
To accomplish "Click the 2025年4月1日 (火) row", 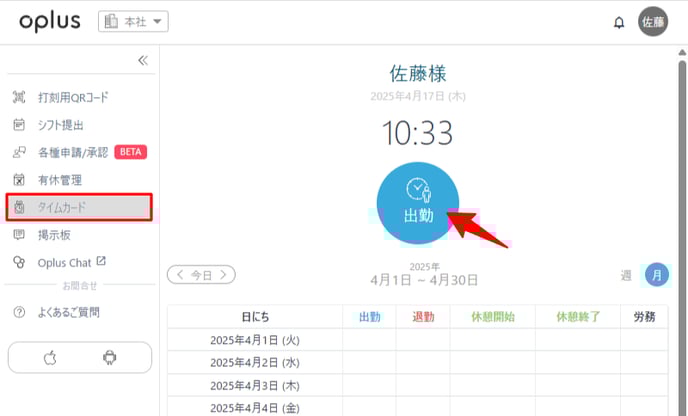I will [x=254, y=340].
